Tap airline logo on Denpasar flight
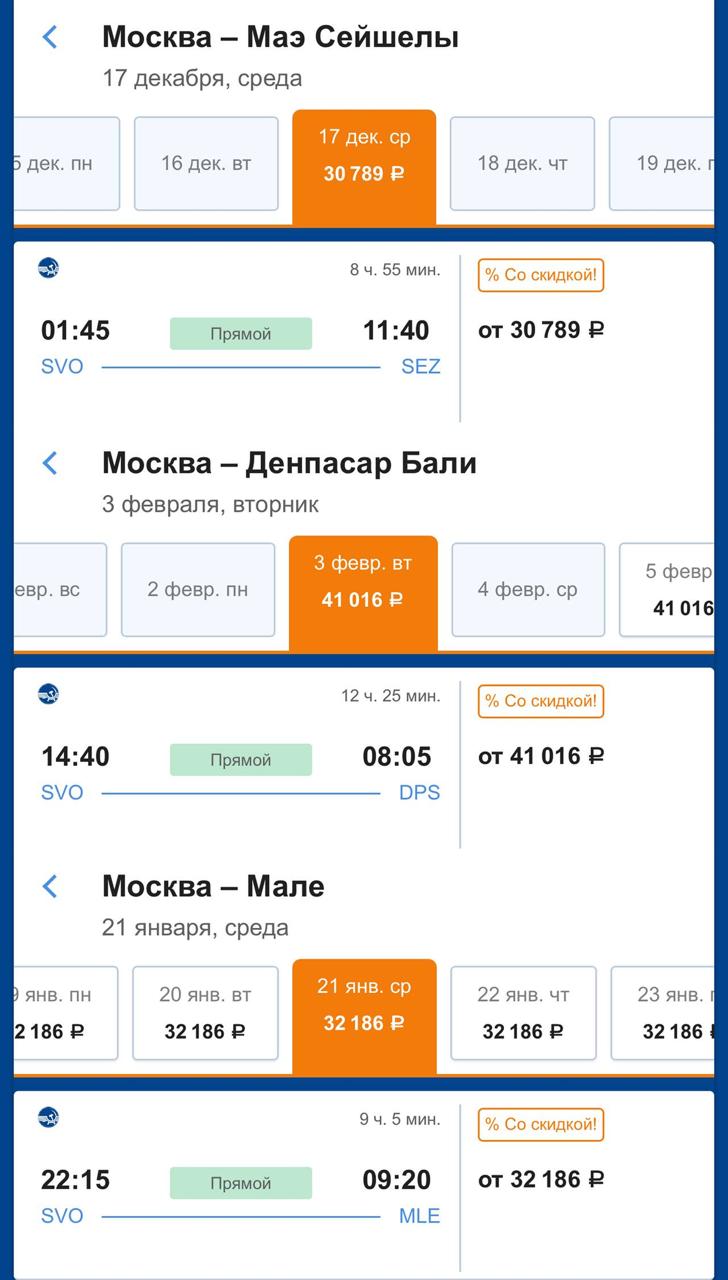Image resolution: width=728 pixels, height=1280 pixels. coord(49,694)
